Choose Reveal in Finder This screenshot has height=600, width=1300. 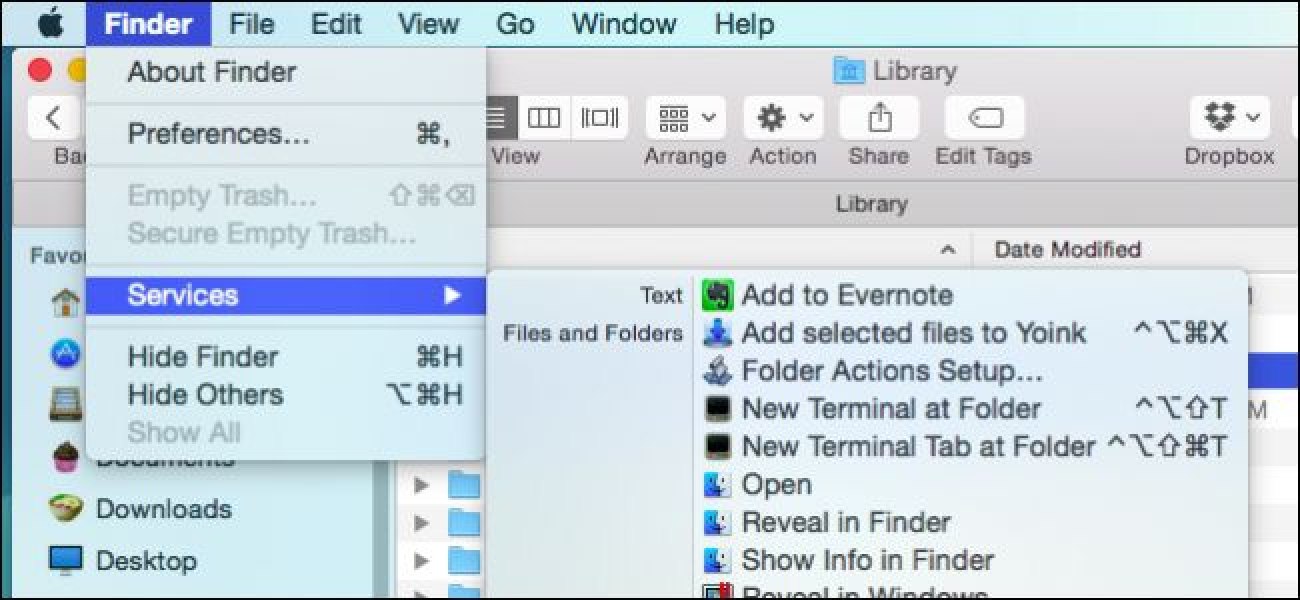(846, 522)
